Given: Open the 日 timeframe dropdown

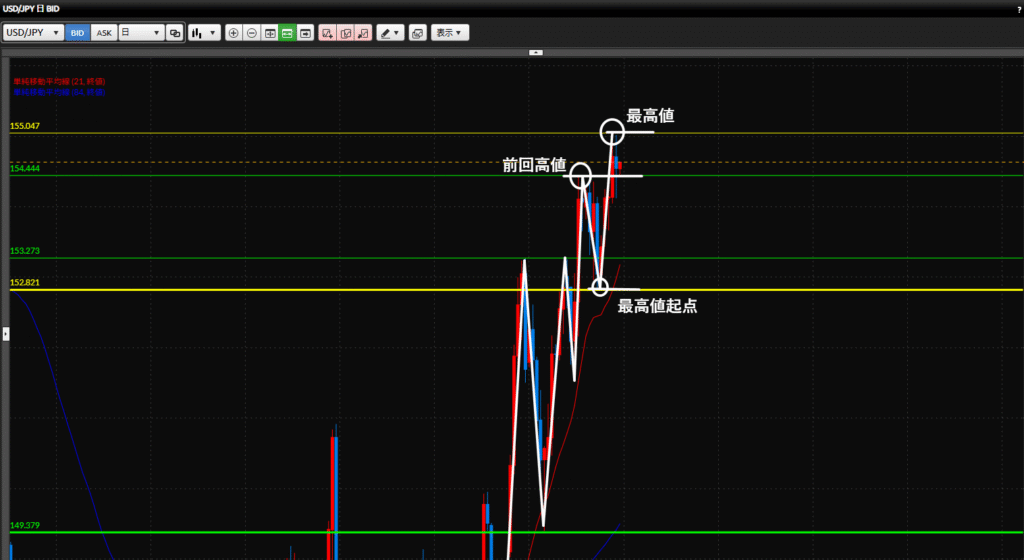Looking at the screenshot, I should pyautogui.click(x=141, y=33).
